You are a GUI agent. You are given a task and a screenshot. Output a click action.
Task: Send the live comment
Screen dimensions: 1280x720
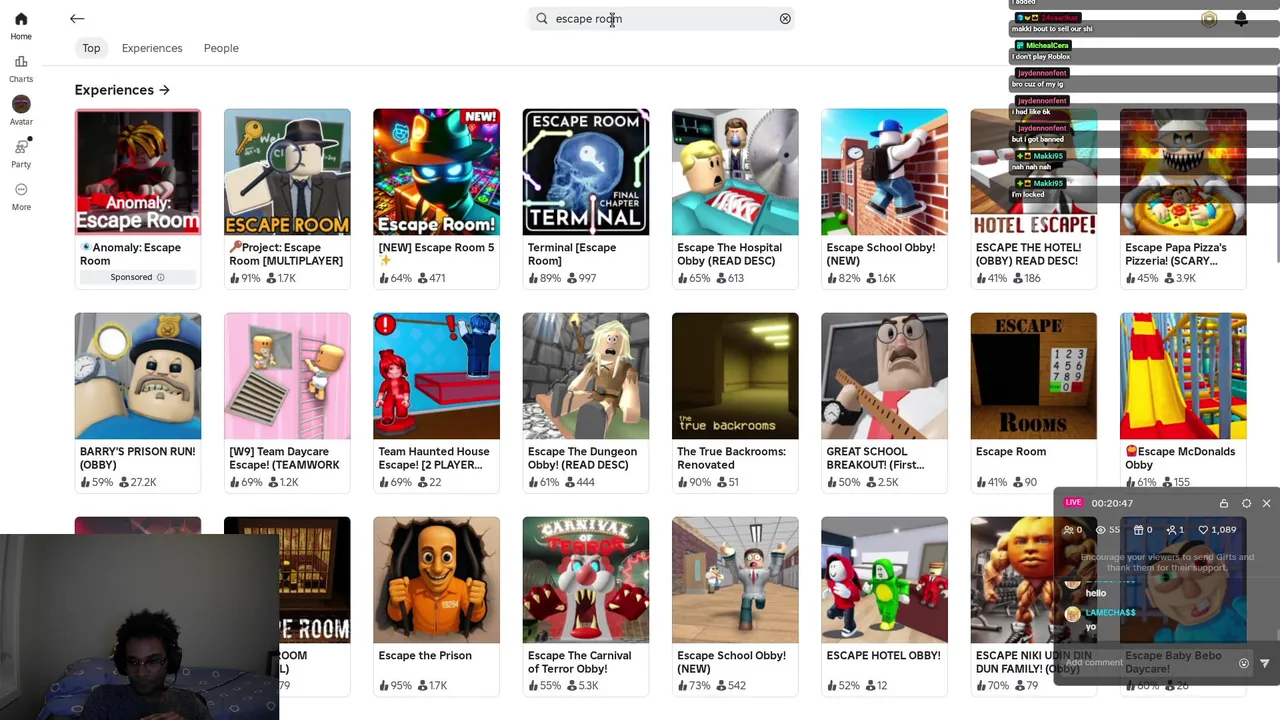(1264, 663)
